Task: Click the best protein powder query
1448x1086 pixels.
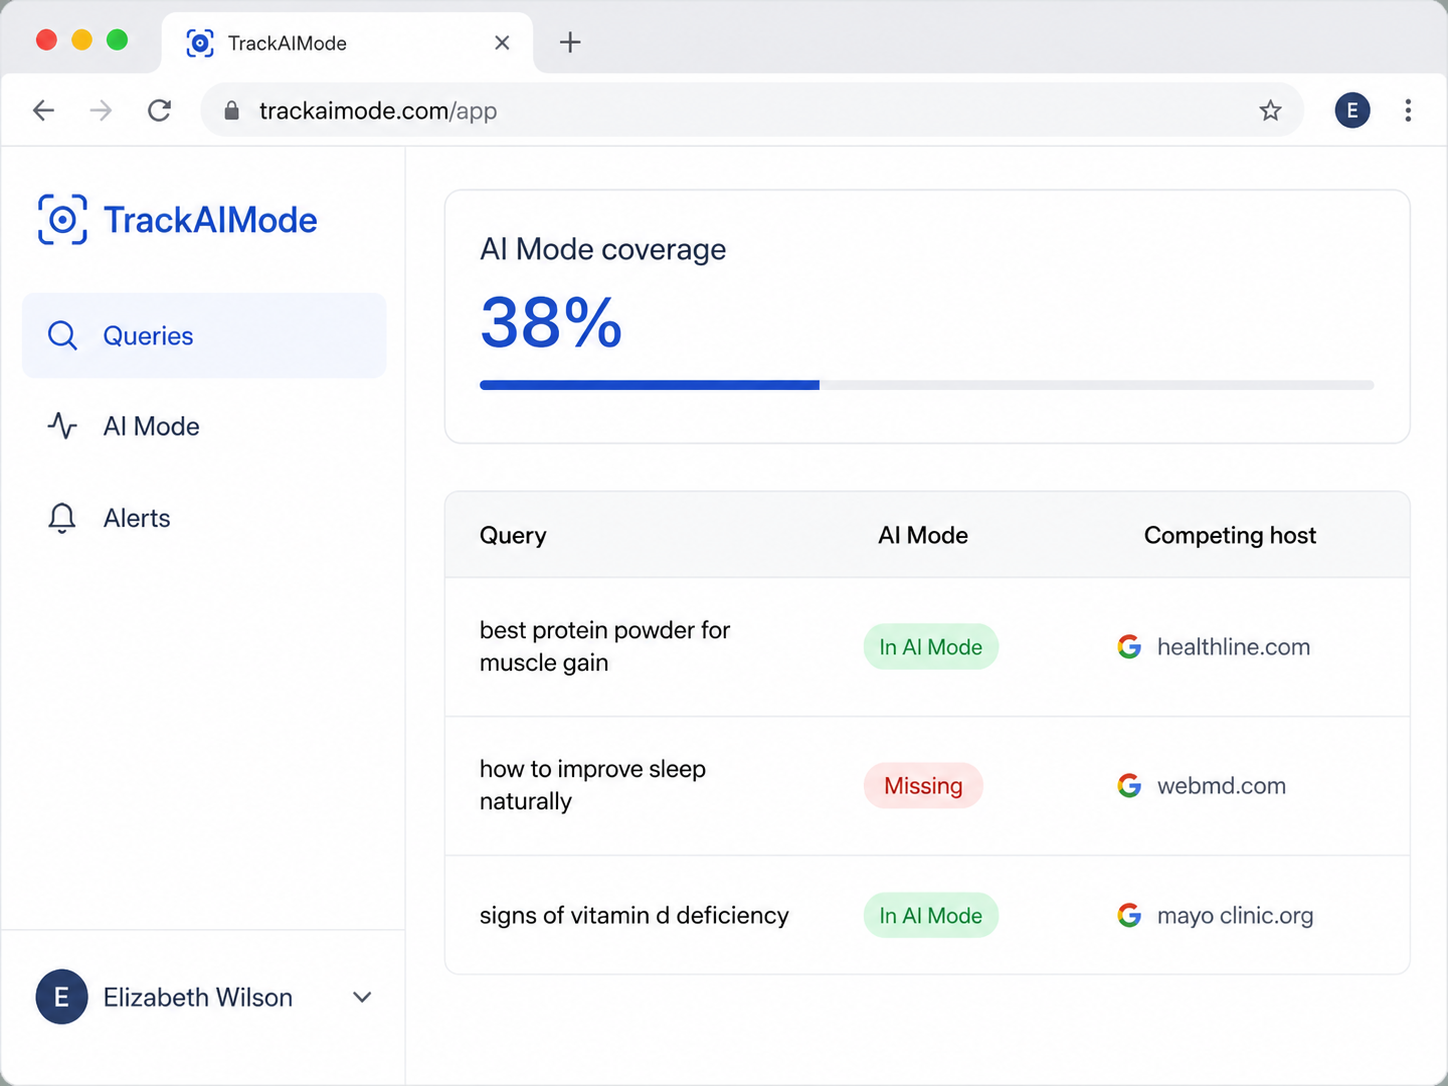Action: point(605,646)
